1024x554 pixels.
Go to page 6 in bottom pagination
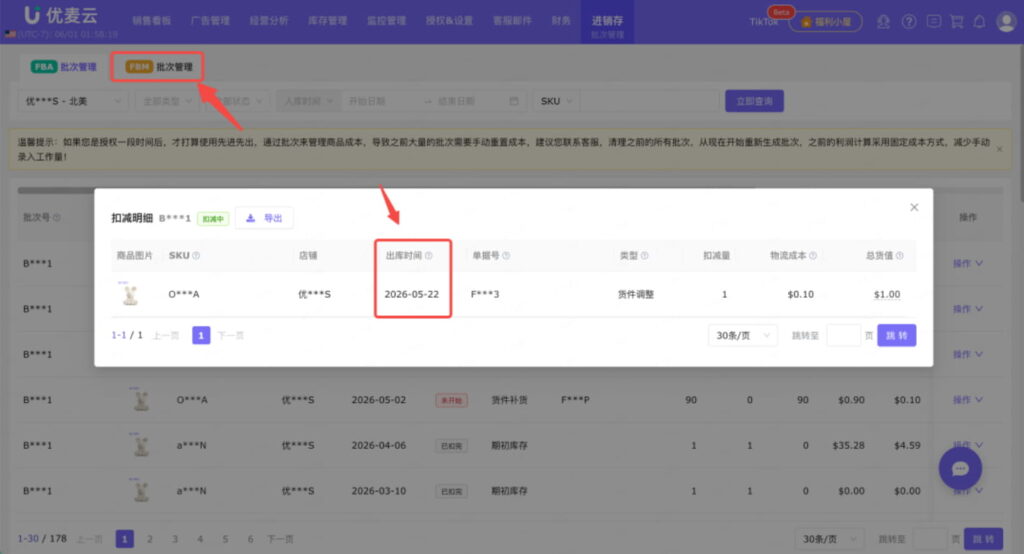point(250,539)
